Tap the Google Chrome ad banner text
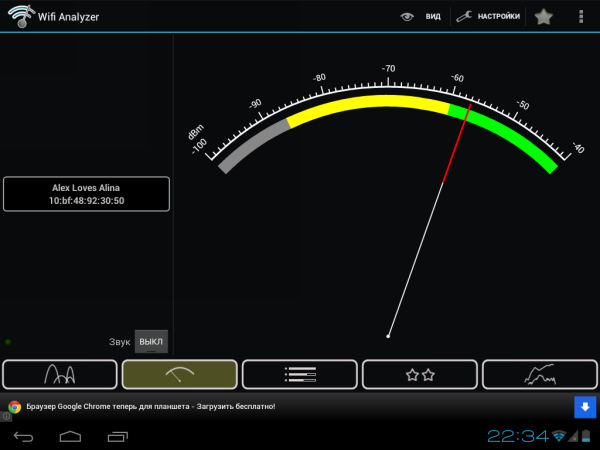 [151, 406]
